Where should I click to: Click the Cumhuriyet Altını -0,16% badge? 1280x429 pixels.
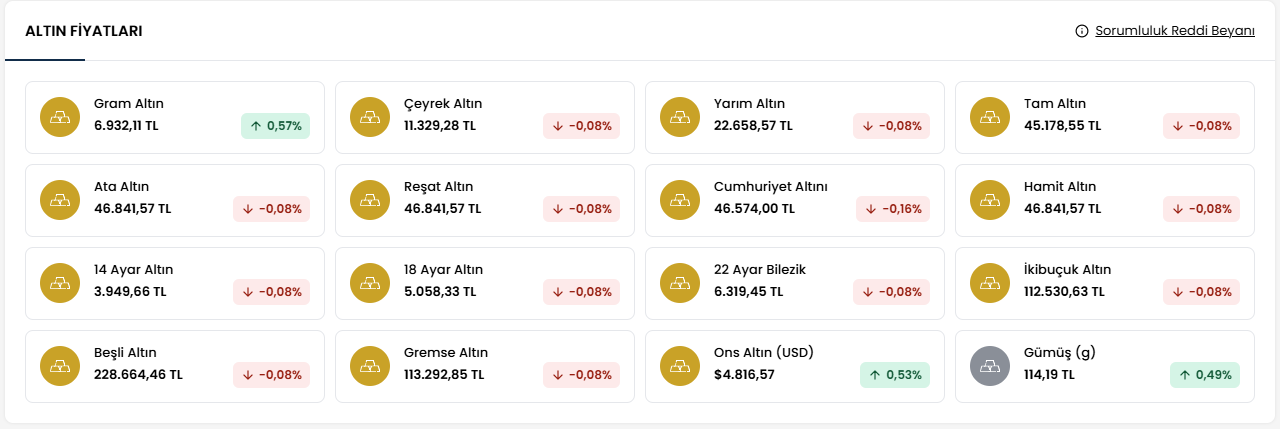click(x=893, y=209)
